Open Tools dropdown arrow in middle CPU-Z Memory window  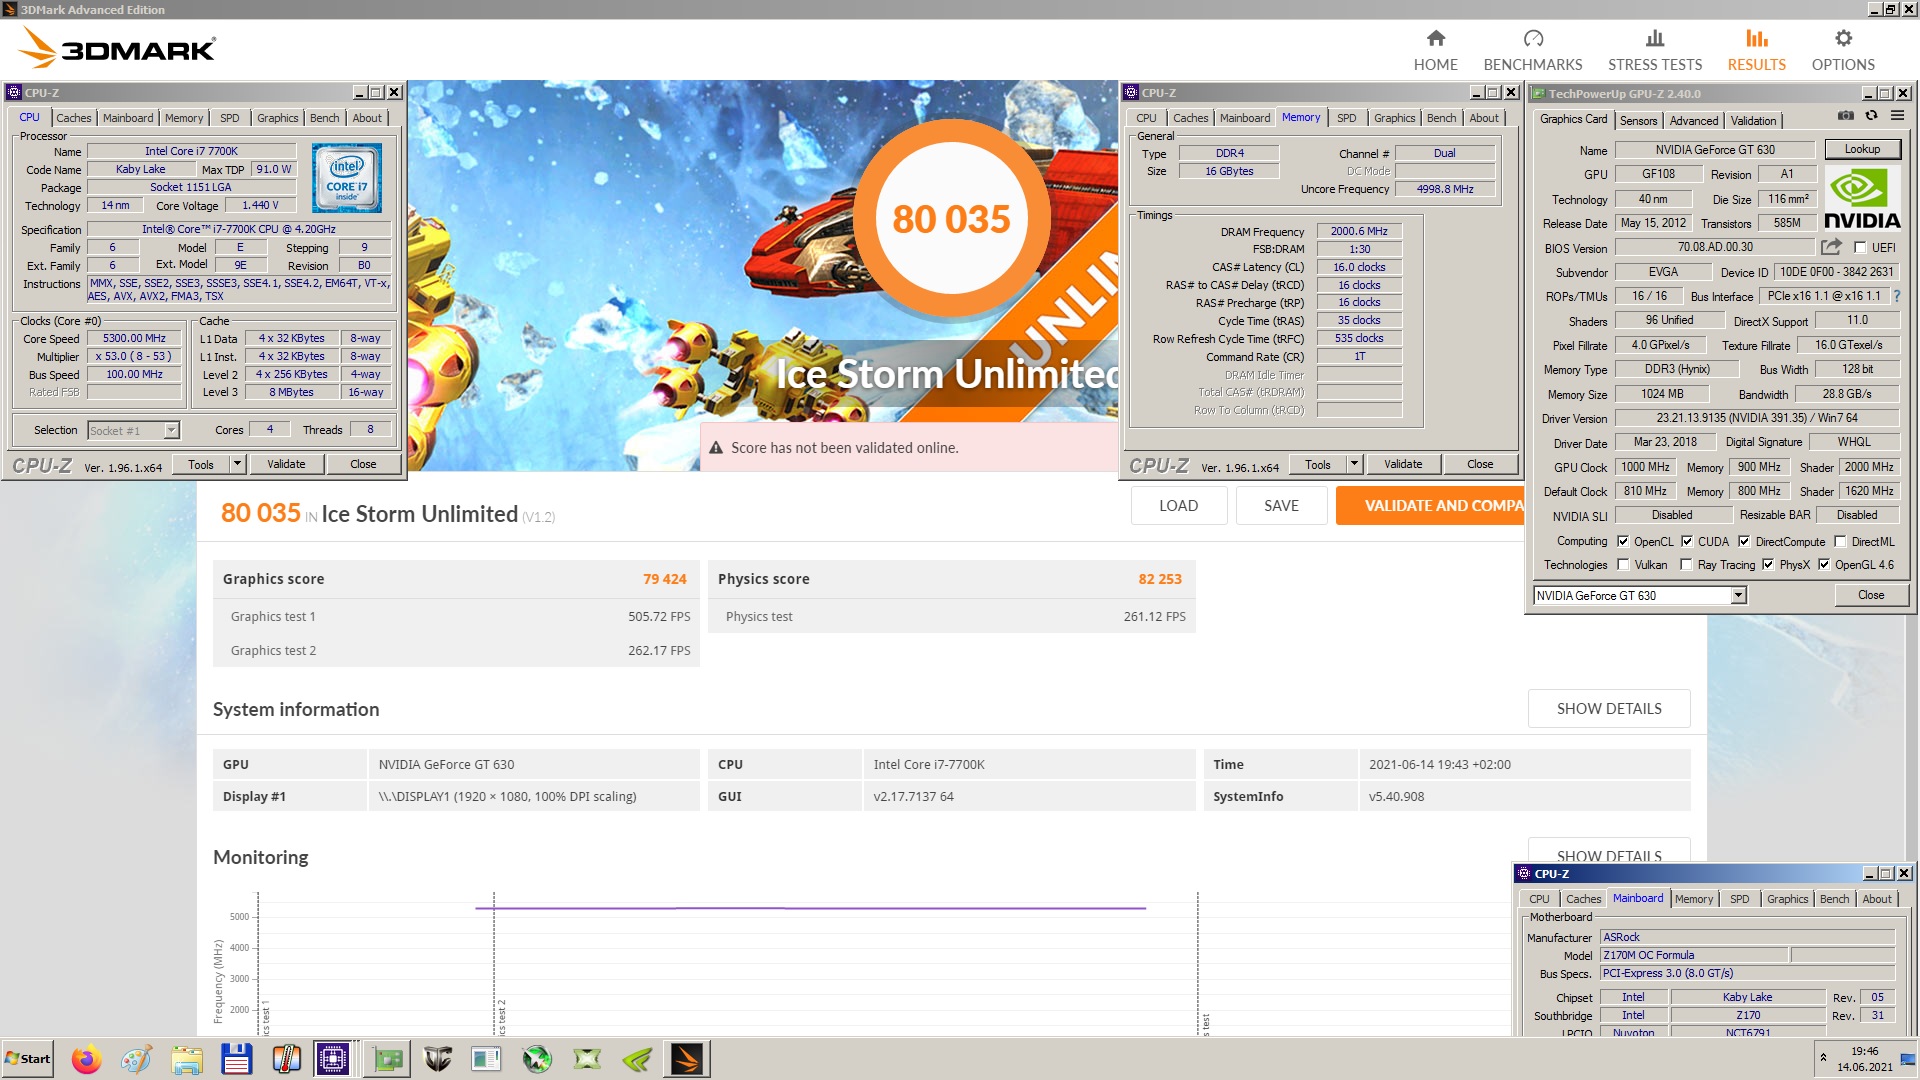click(x=1355, y=464)
